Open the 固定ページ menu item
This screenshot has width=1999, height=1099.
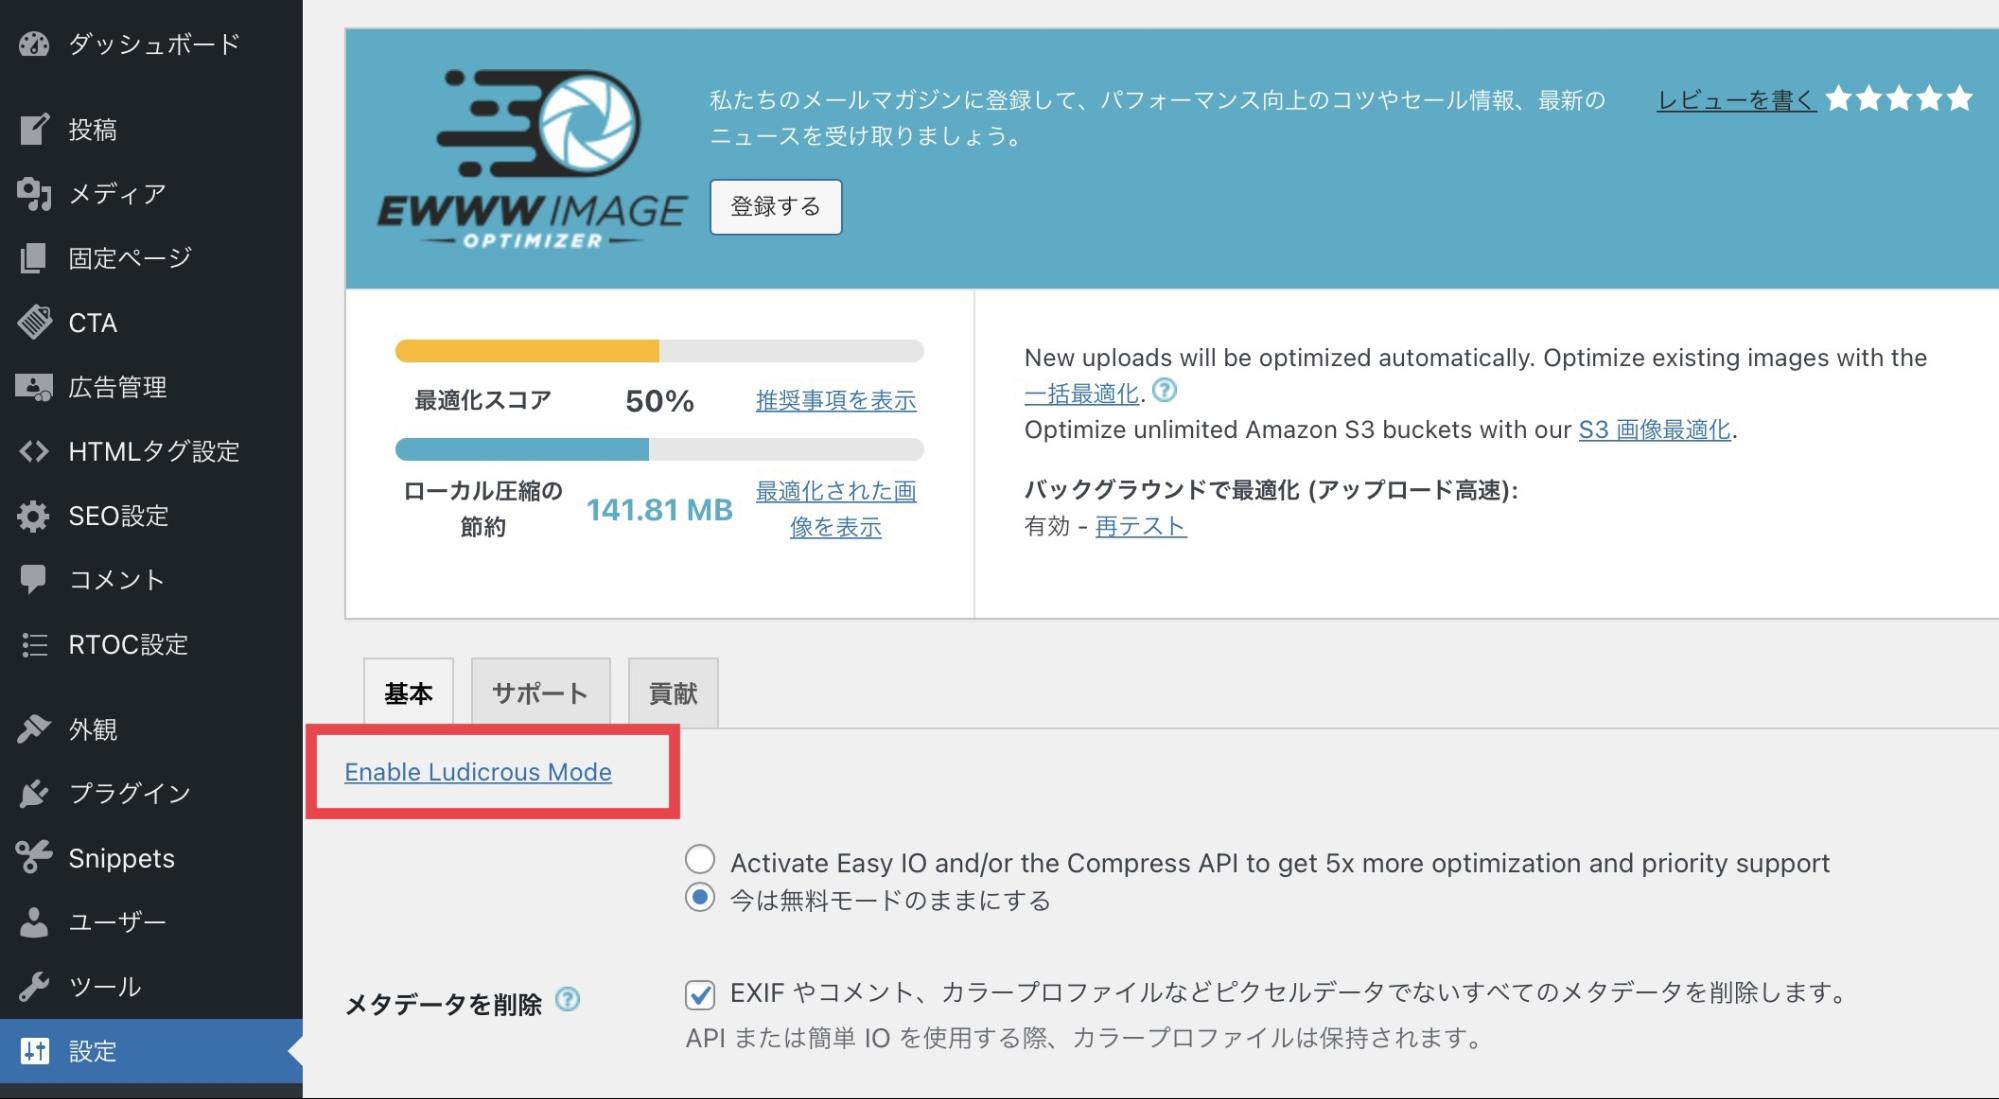(x=151, y=258)
